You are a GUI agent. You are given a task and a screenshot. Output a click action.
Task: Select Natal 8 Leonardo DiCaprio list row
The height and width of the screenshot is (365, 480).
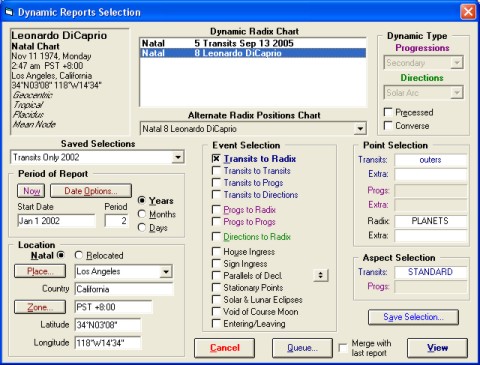[x=253, y=53]
